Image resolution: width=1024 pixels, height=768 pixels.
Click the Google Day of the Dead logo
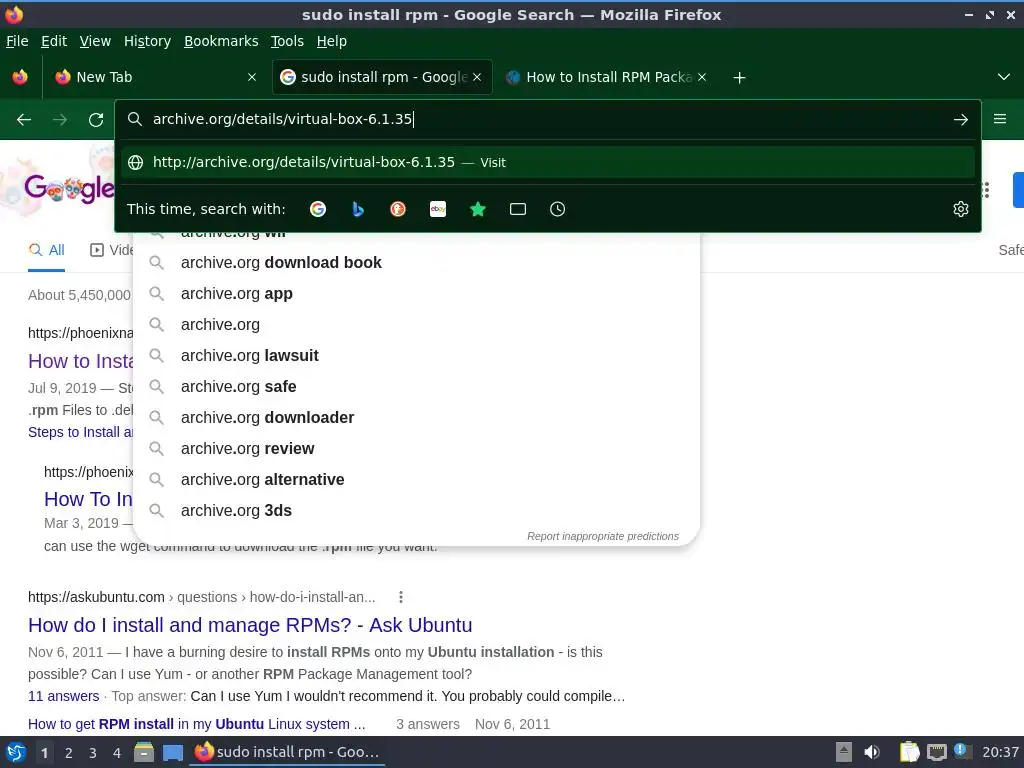[69, 189]
